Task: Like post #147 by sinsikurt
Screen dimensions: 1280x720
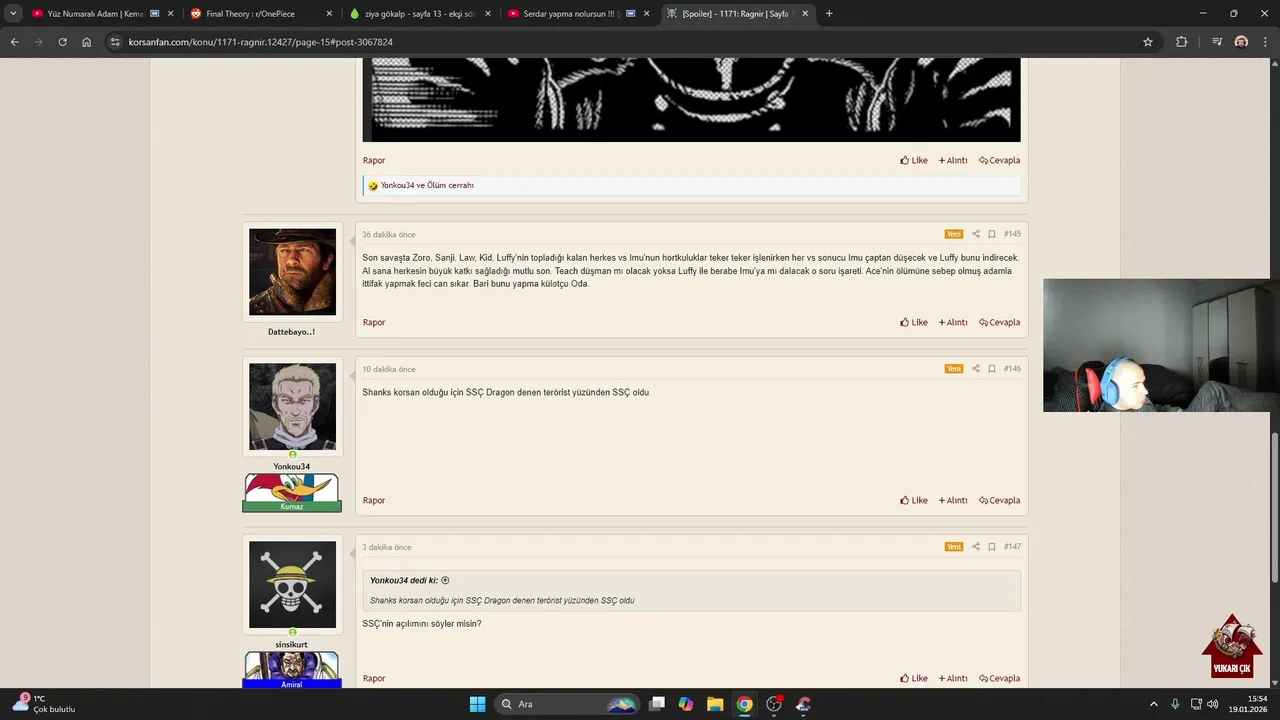Action: [914, 678]
